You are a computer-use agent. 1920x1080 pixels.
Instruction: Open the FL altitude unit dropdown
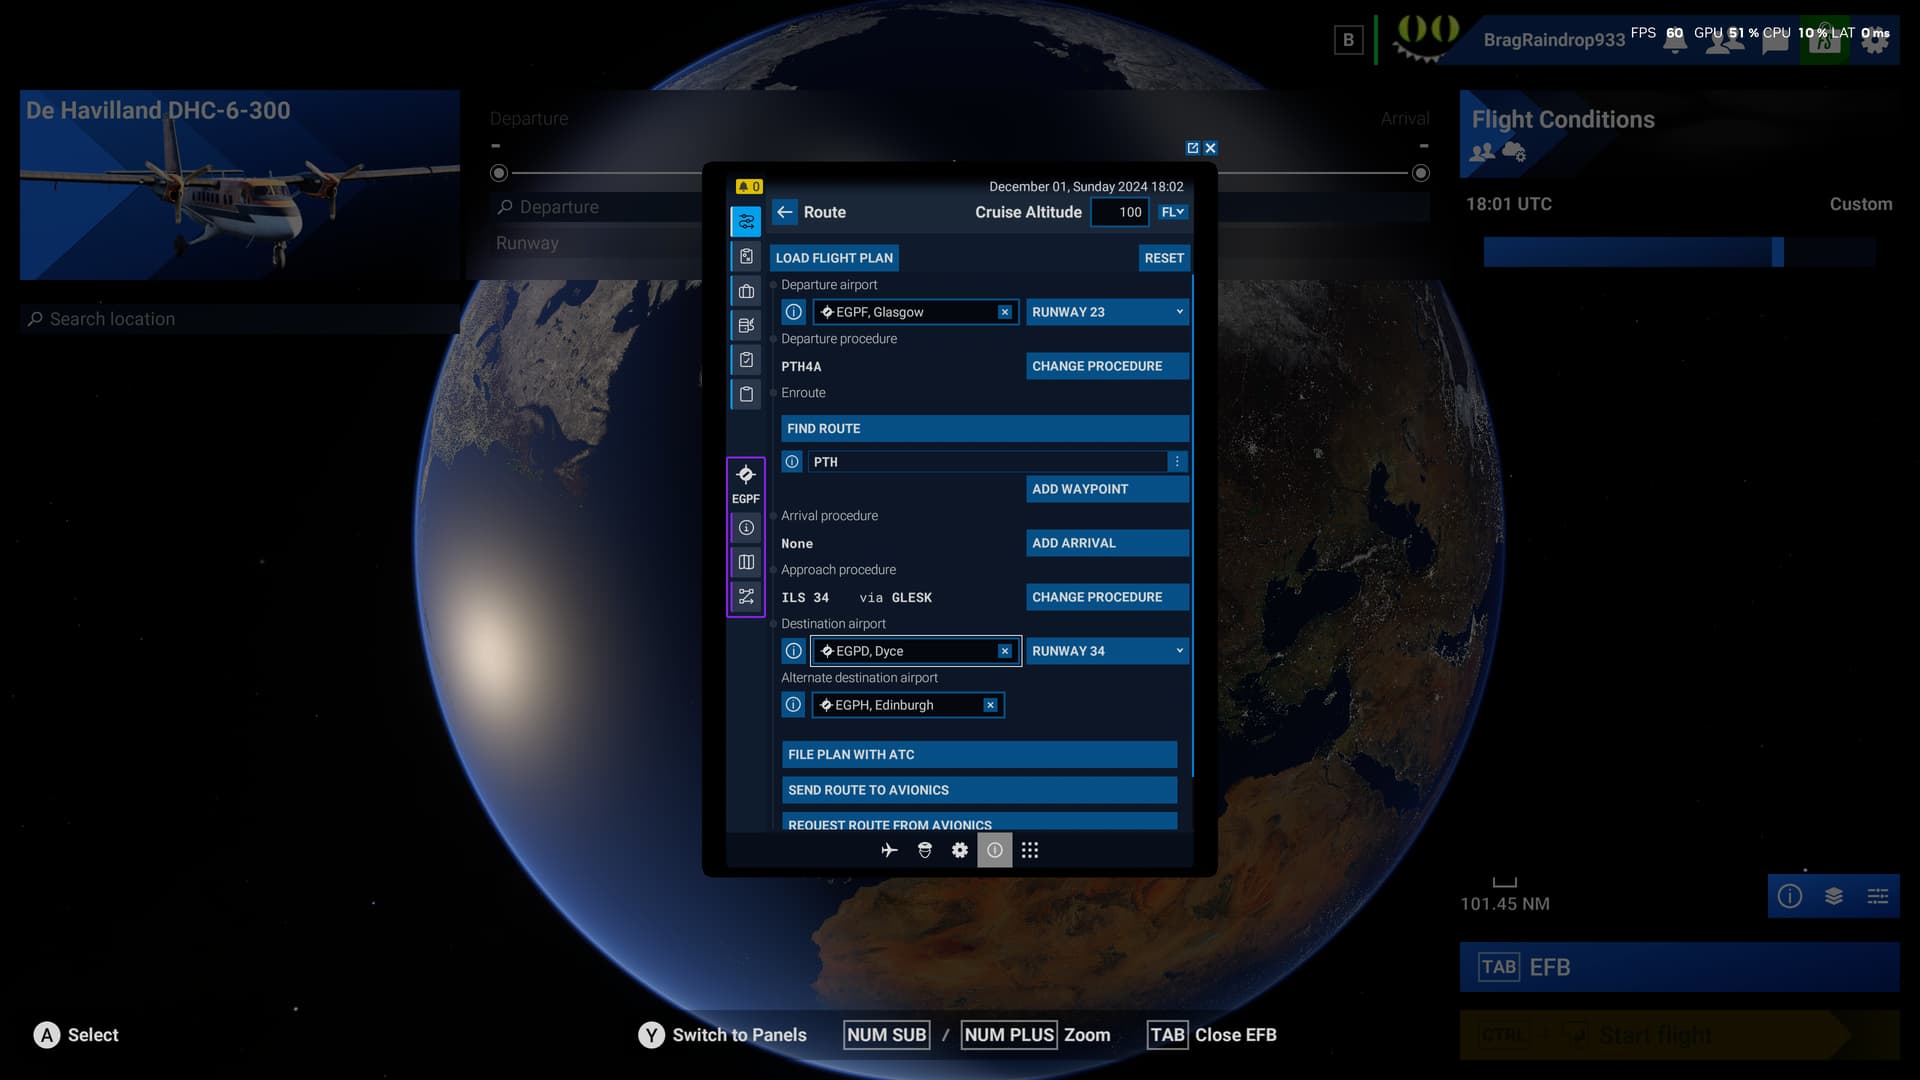1173,212
